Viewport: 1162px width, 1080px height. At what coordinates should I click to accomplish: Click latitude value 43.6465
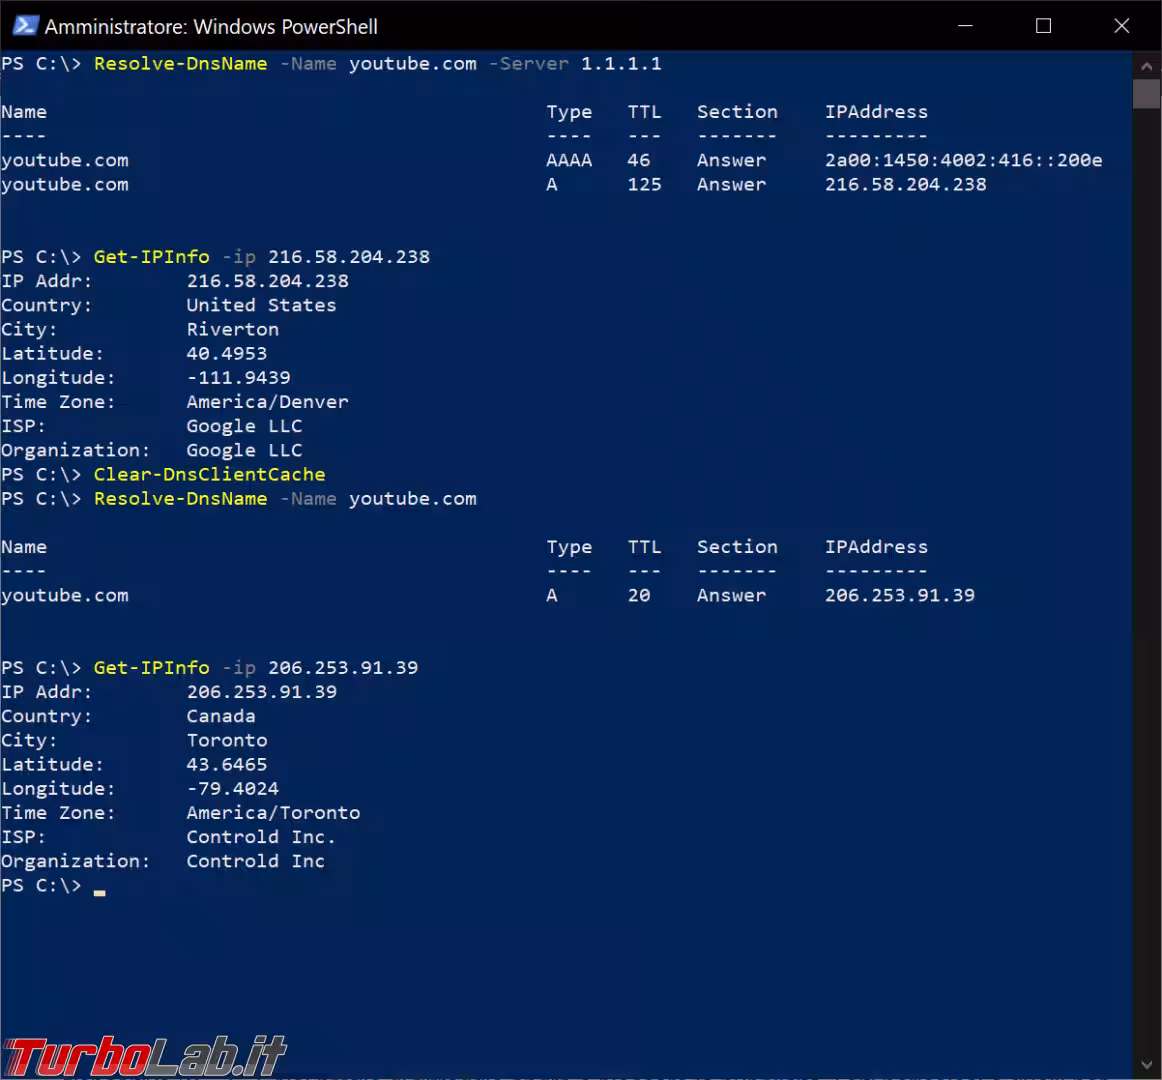(227, 764)
